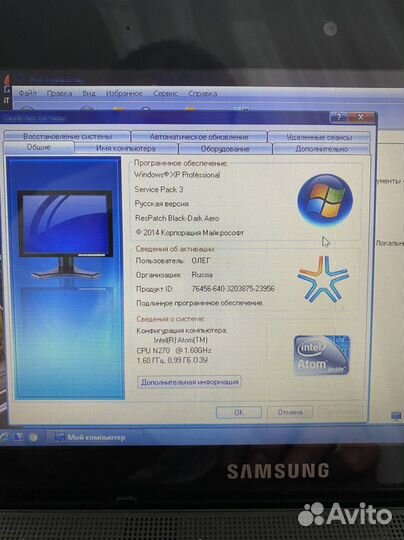404x540 pixels.
Task: Click the organization value Russia
Action: [202, 275]
